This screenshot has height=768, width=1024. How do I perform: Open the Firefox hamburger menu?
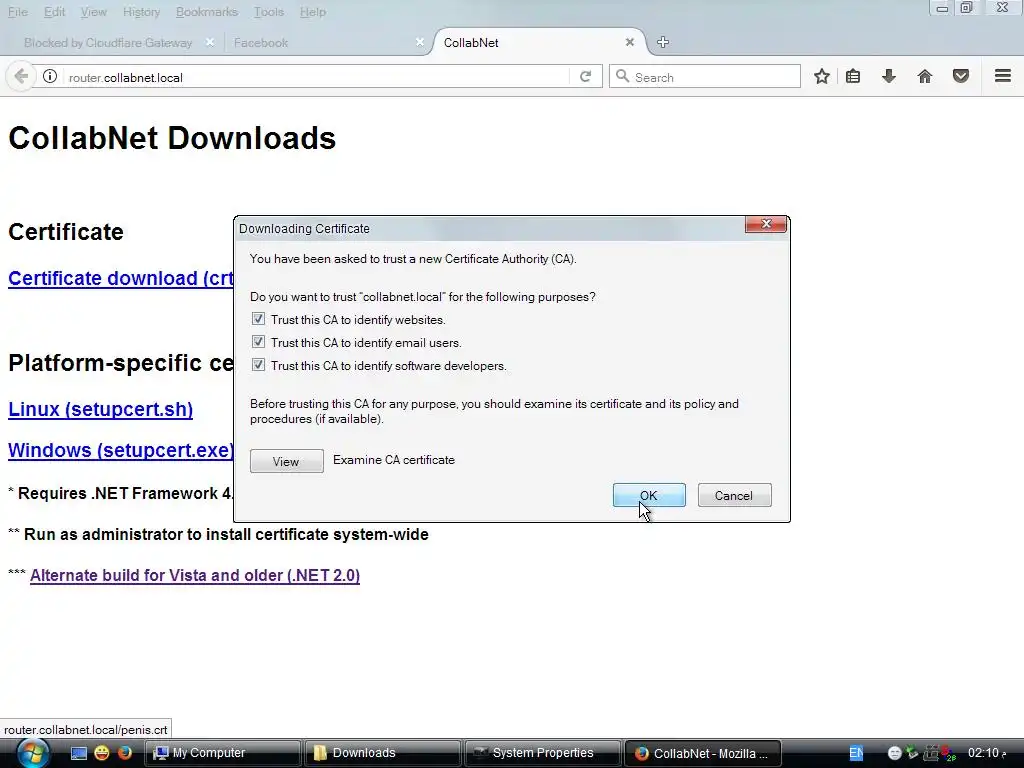[x=1003, y=76]
